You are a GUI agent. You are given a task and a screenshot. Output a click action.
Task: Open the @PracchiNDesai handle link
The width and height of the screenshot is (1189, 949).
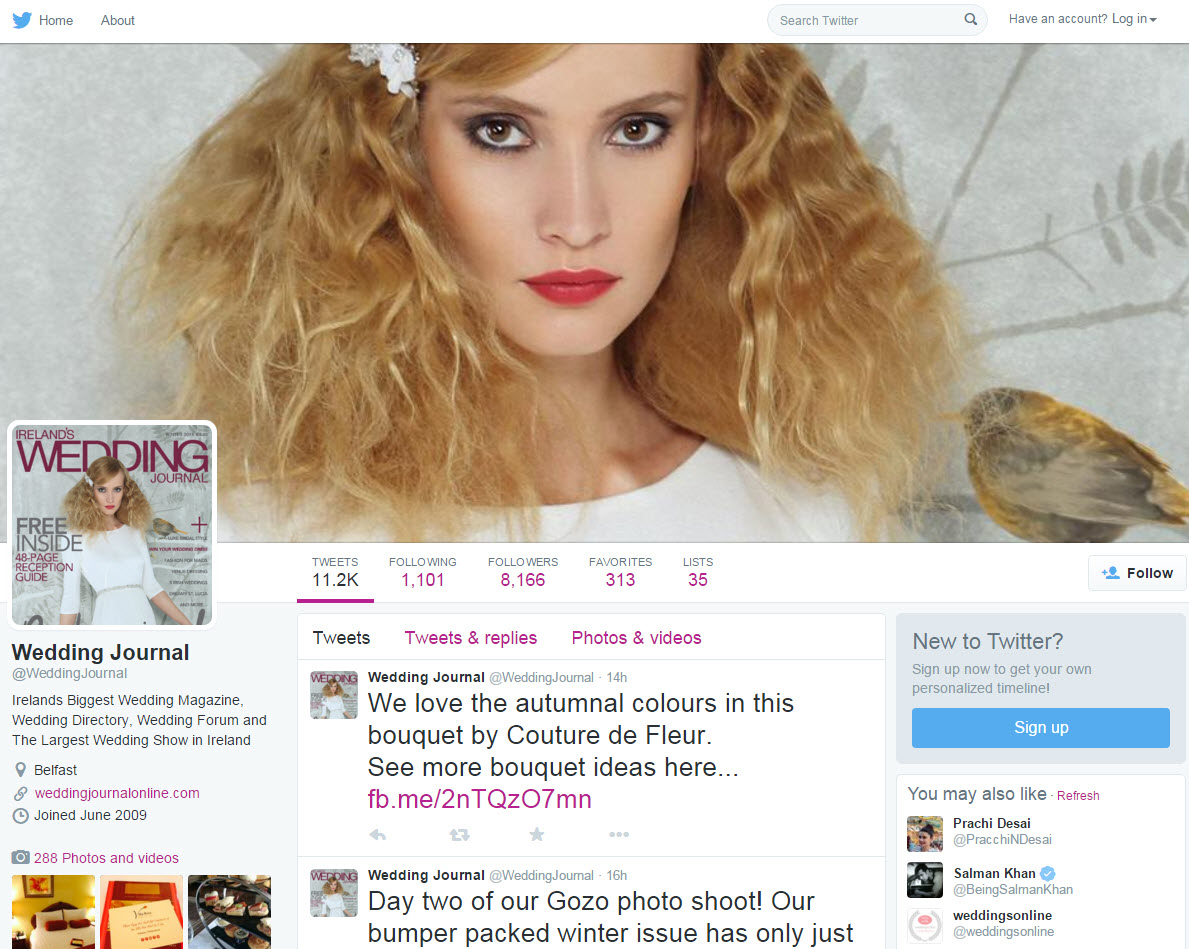coord(1002,840)
